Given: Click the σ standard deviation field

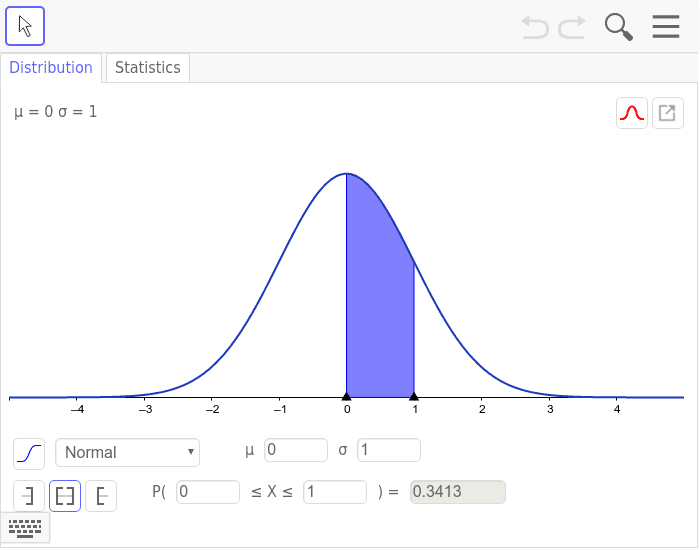Looking at the screenshot, I should tap(389, 450).
